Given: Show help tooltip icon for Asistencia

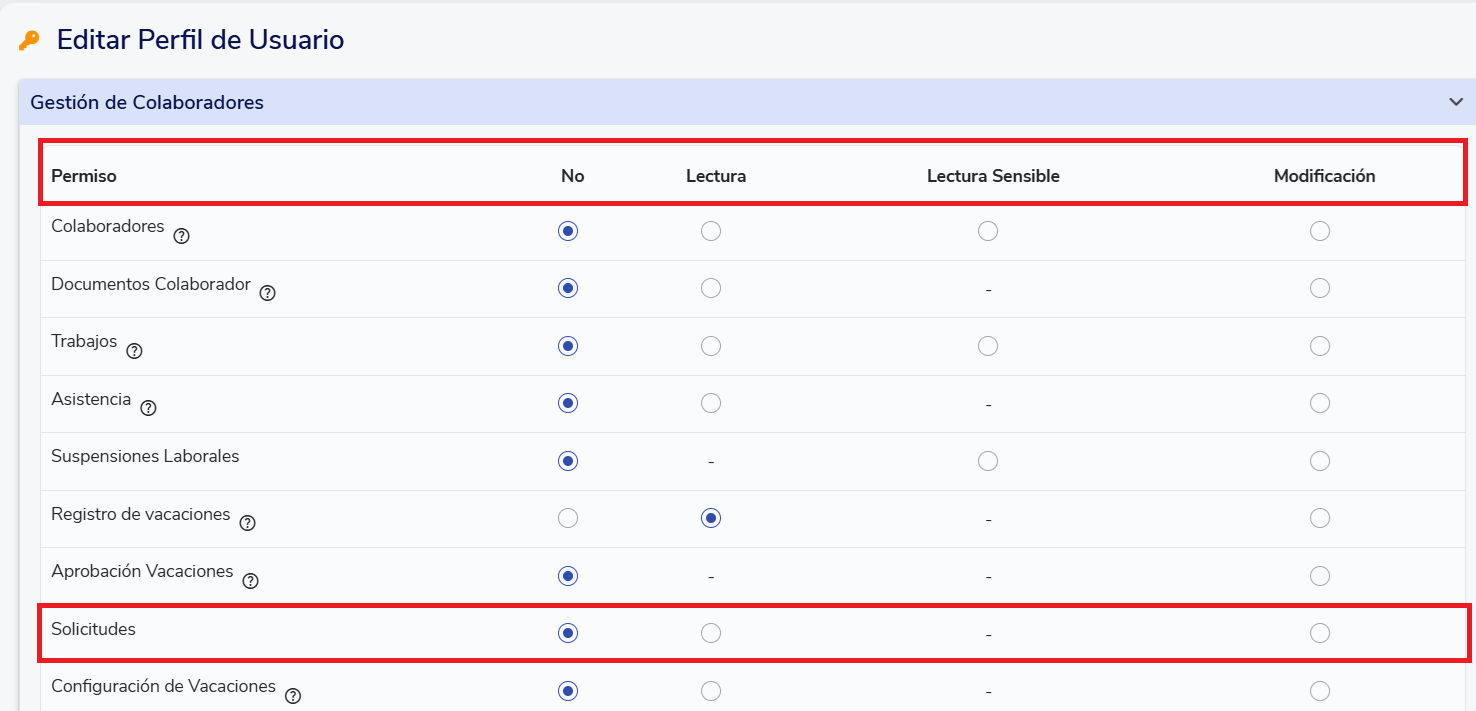Looking at the screenshot, I should (148, 408).
